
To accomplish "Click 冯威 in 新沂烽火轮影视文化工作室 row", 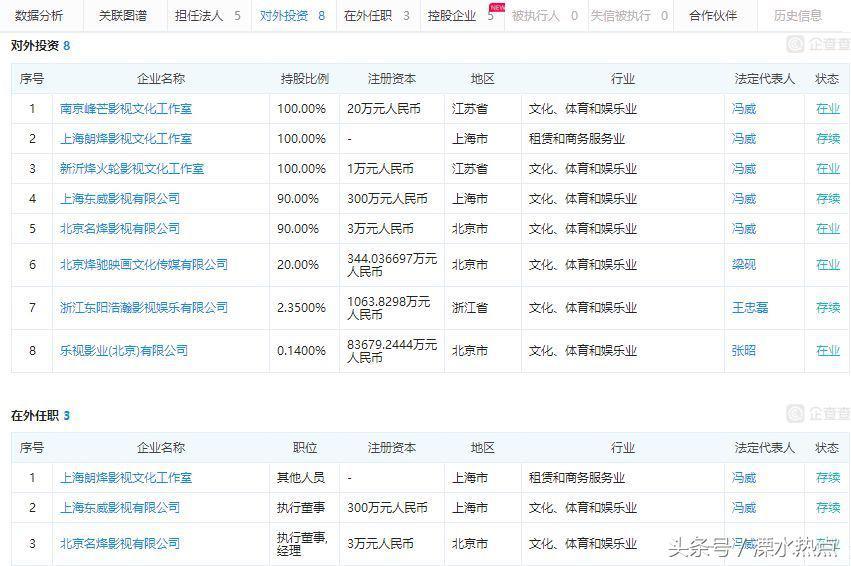I will (744, 168).
